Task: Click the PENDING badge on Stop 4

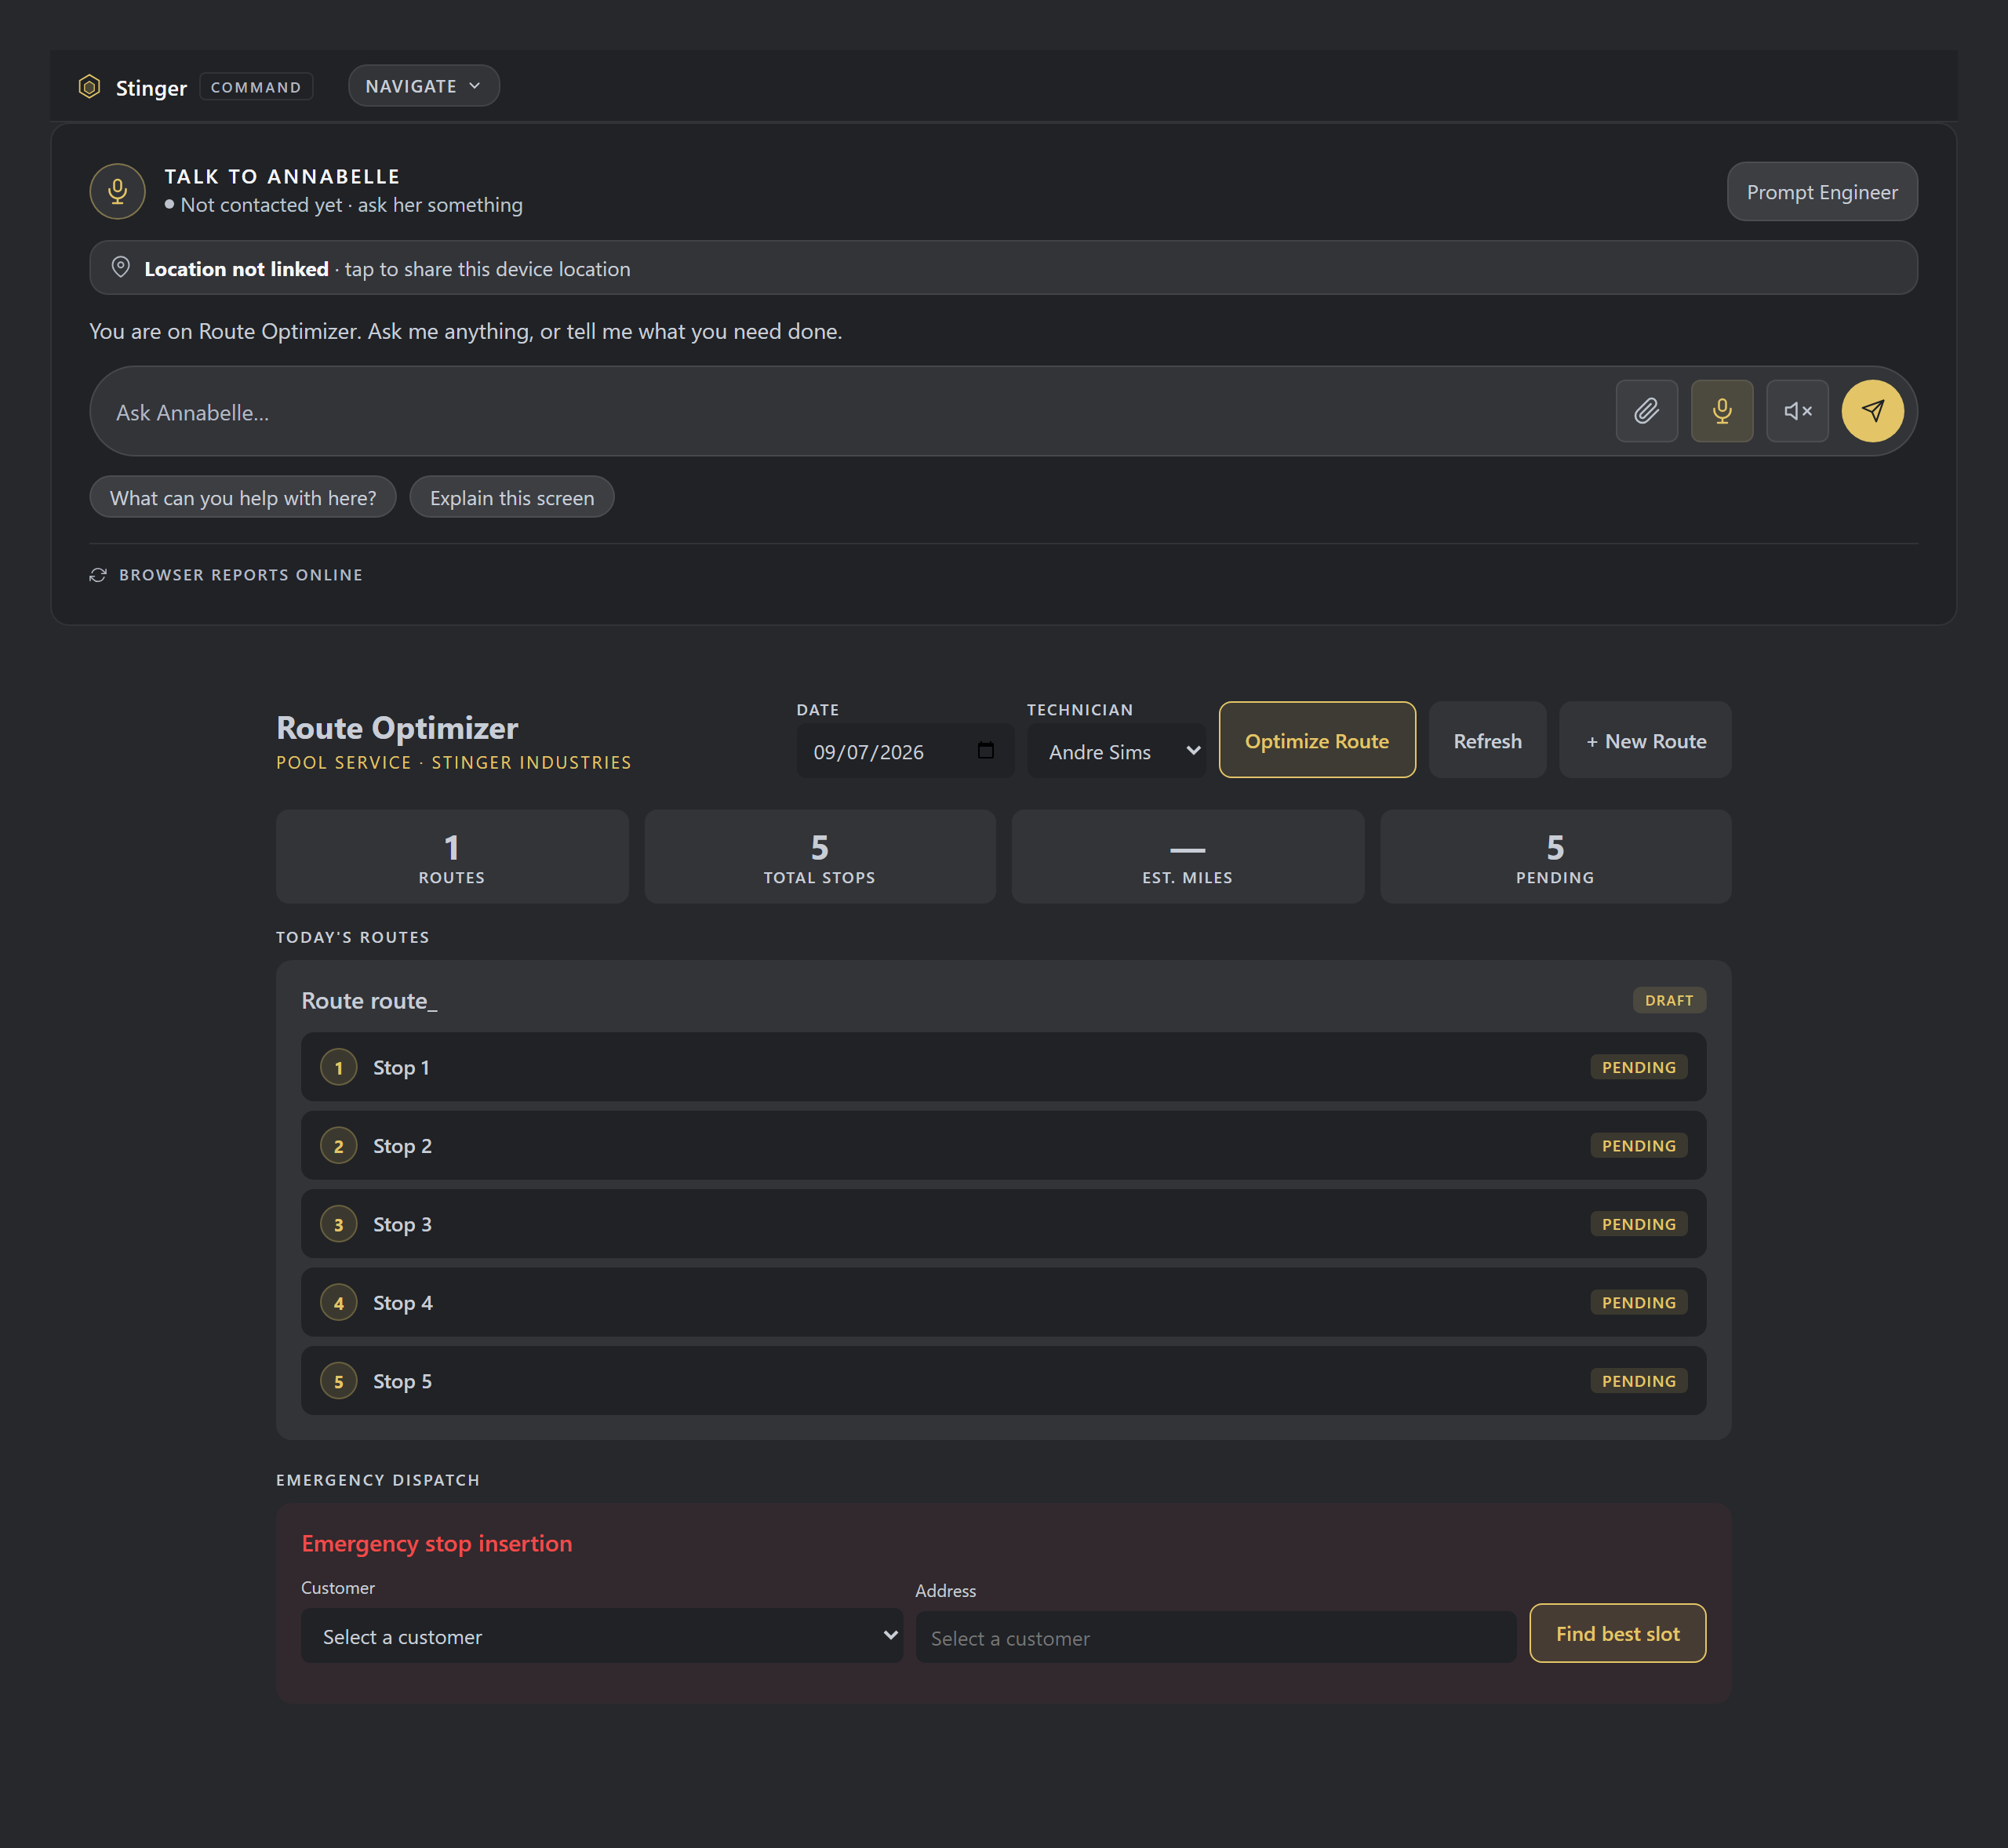Action: 1639,1303
